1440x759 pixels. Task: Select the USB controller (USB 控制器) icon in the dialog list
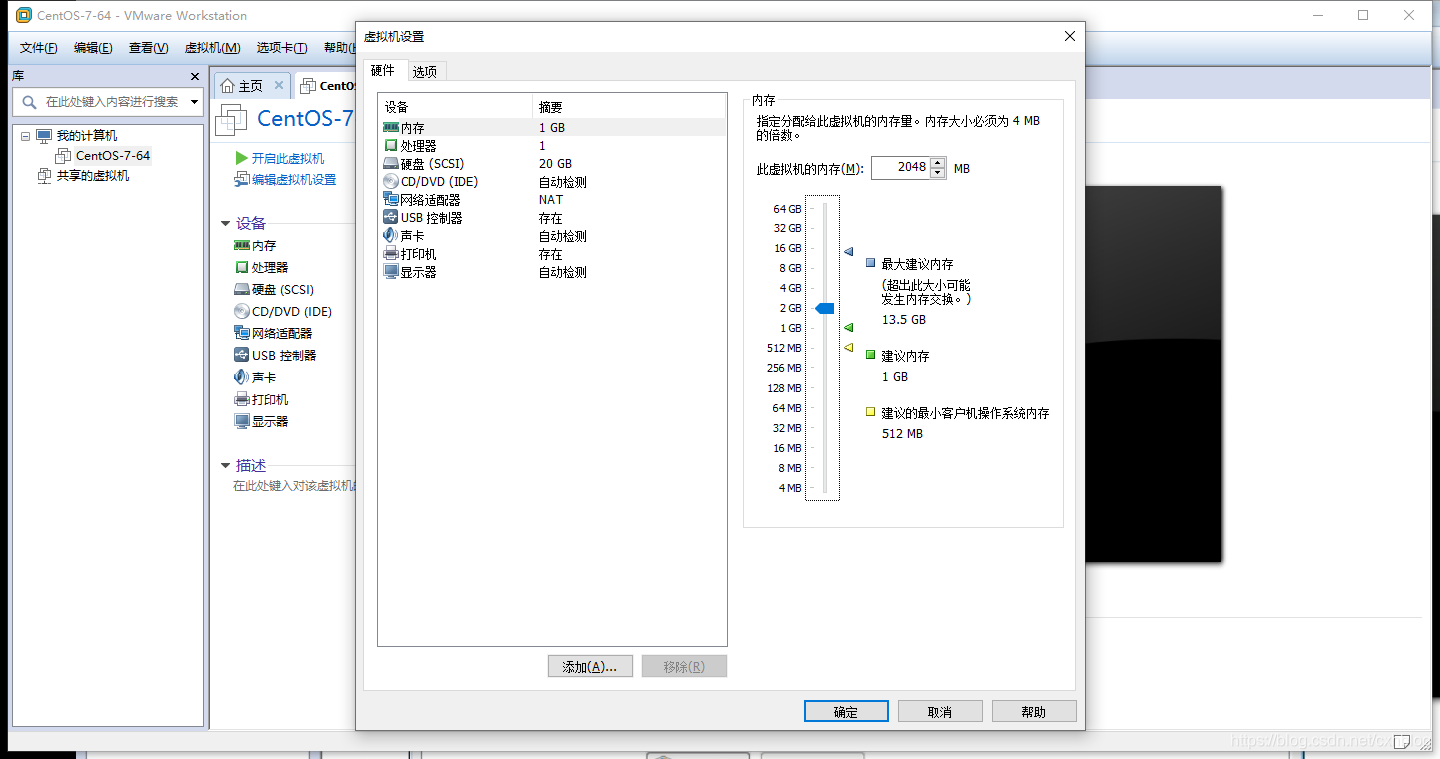(391, 218)
